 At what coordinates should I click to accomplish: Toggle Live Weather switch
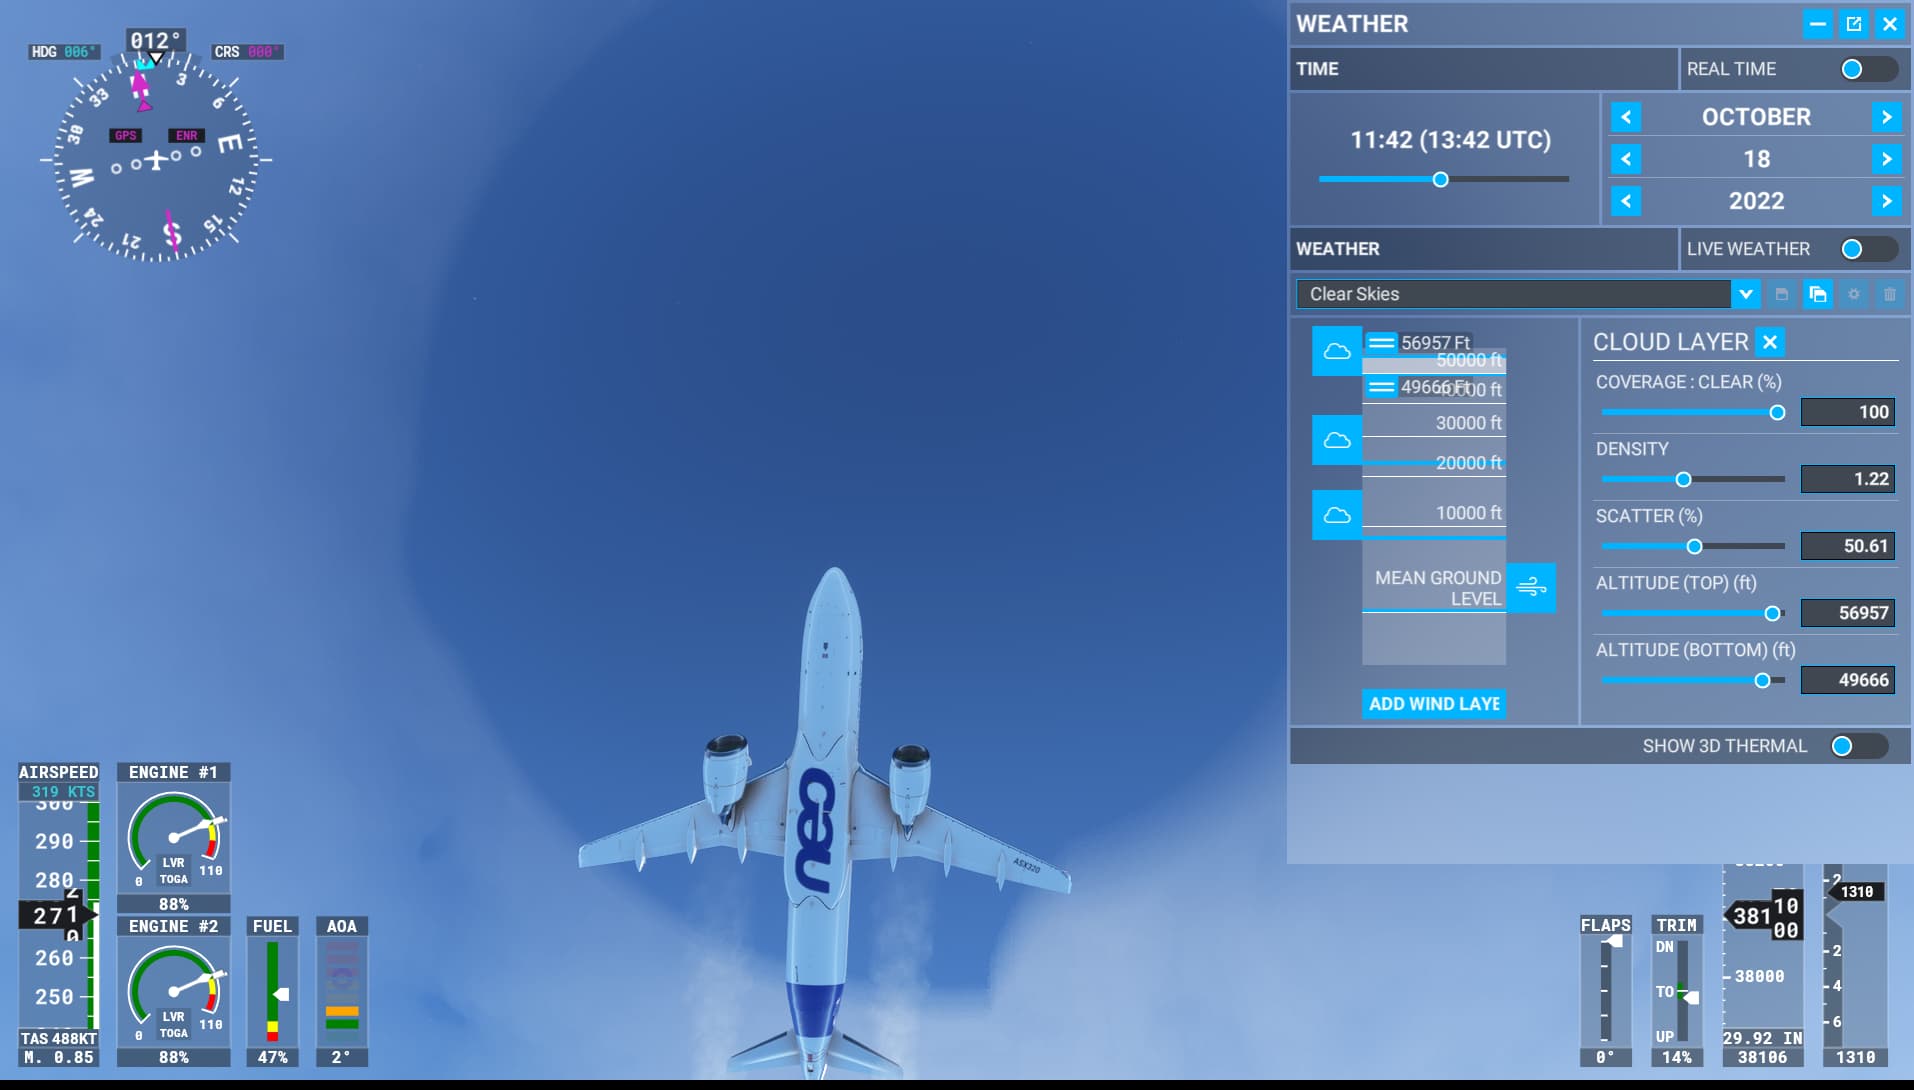coord(1868,249)
